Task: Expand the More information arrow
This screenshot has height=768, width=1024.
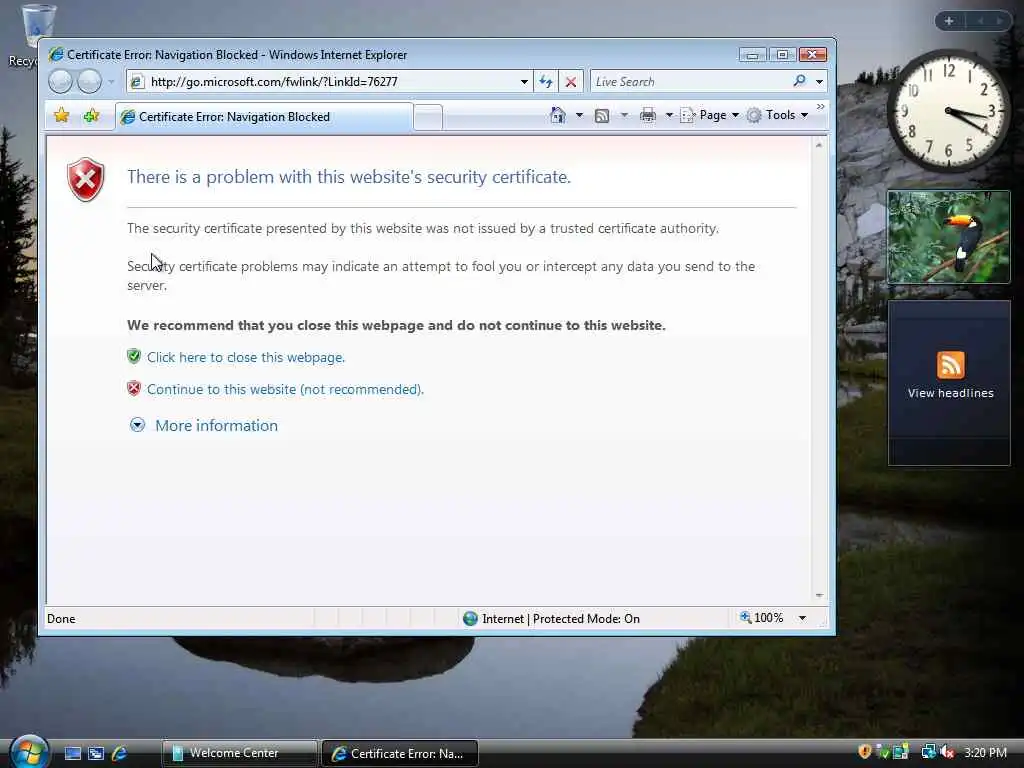Action: tap(137, 425)
